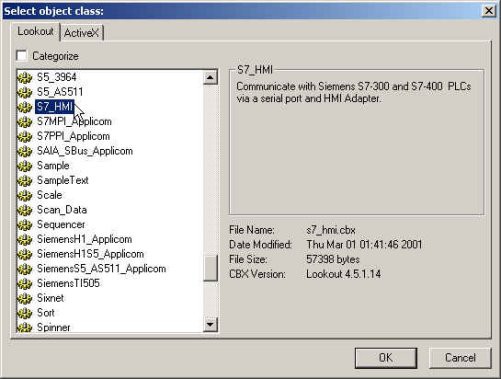
Task: Click the list scrollbar down arrow
Action: (x=210, y=324)
